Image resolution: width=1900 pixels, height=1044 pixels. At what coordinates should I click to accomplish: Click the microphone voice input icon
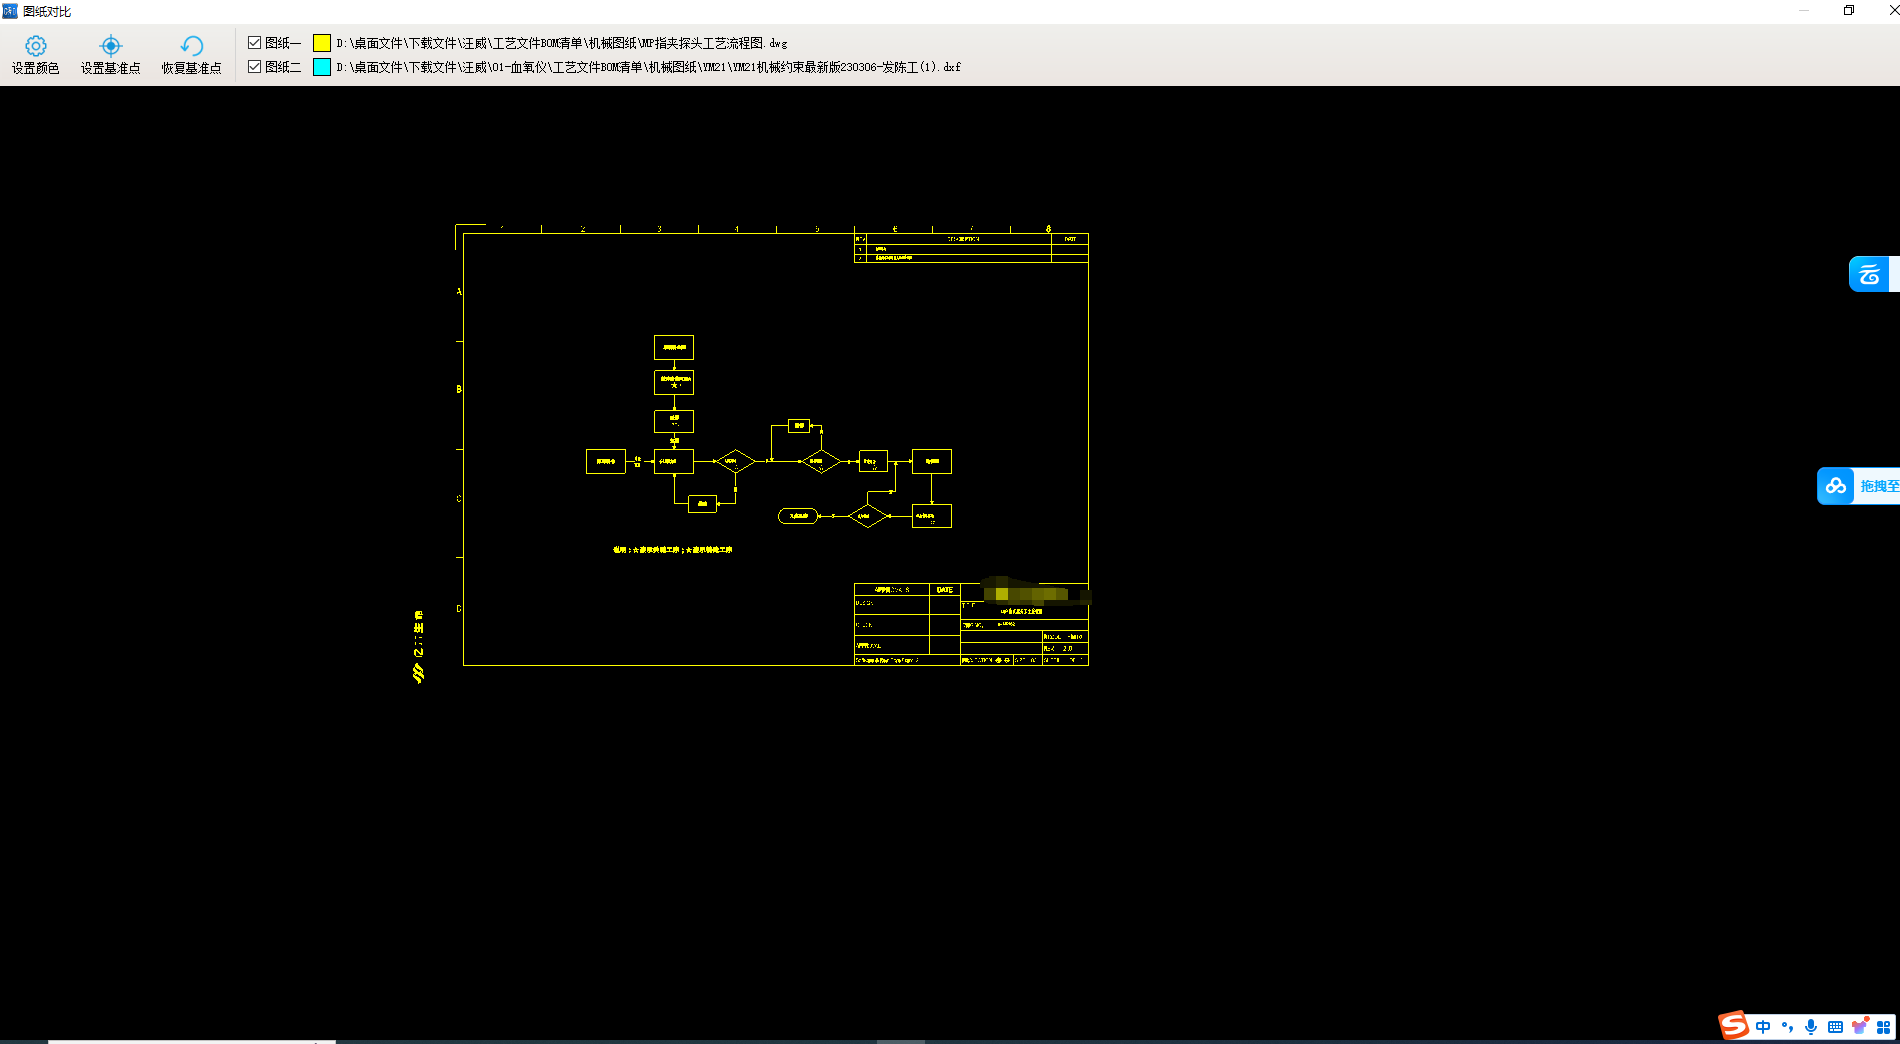coord(1811,1027)
